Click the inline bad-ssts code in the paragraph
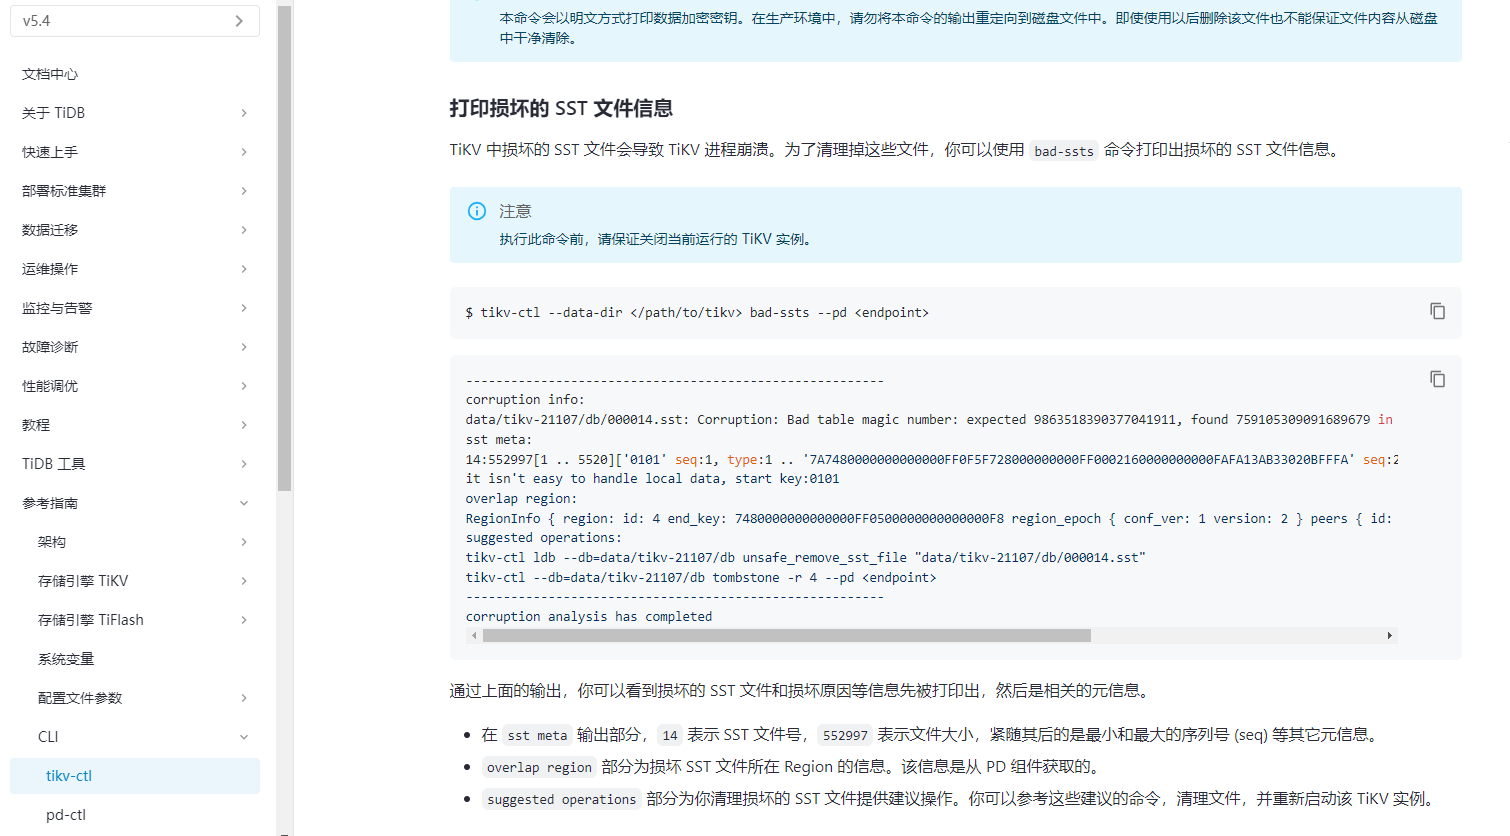 pyautogui.click(x=1064, y=151)
